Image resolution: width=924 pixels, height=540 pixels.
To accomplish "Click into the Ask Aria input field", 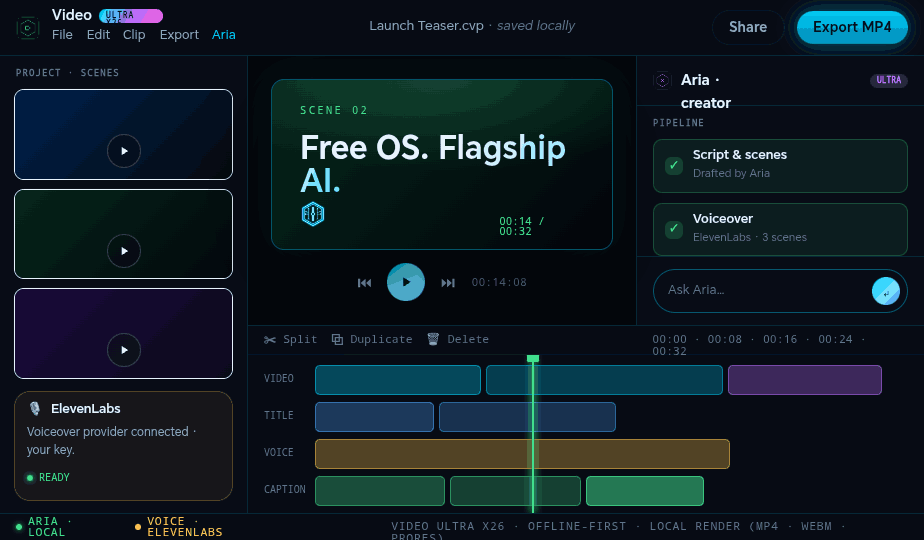I will (761, 291).
